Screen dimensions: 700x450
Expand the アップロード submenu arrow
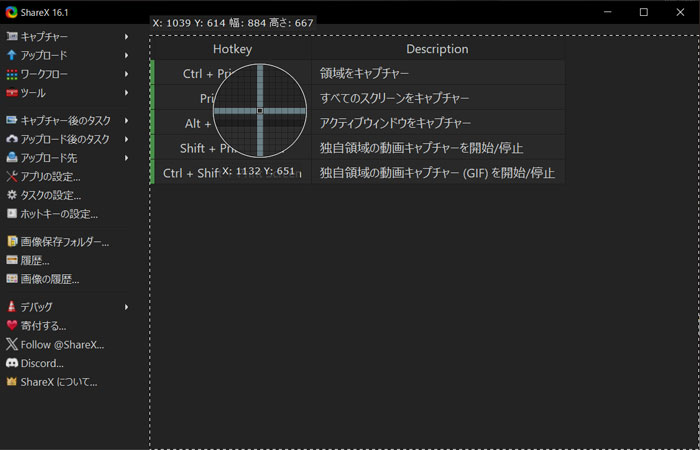click(127, 55)
